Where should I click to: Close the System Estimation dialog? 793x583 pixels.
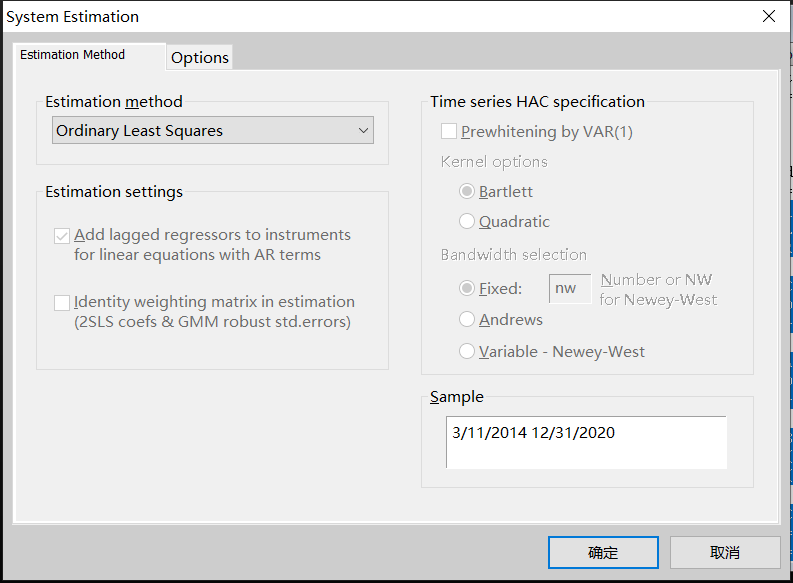click(768, 17)
